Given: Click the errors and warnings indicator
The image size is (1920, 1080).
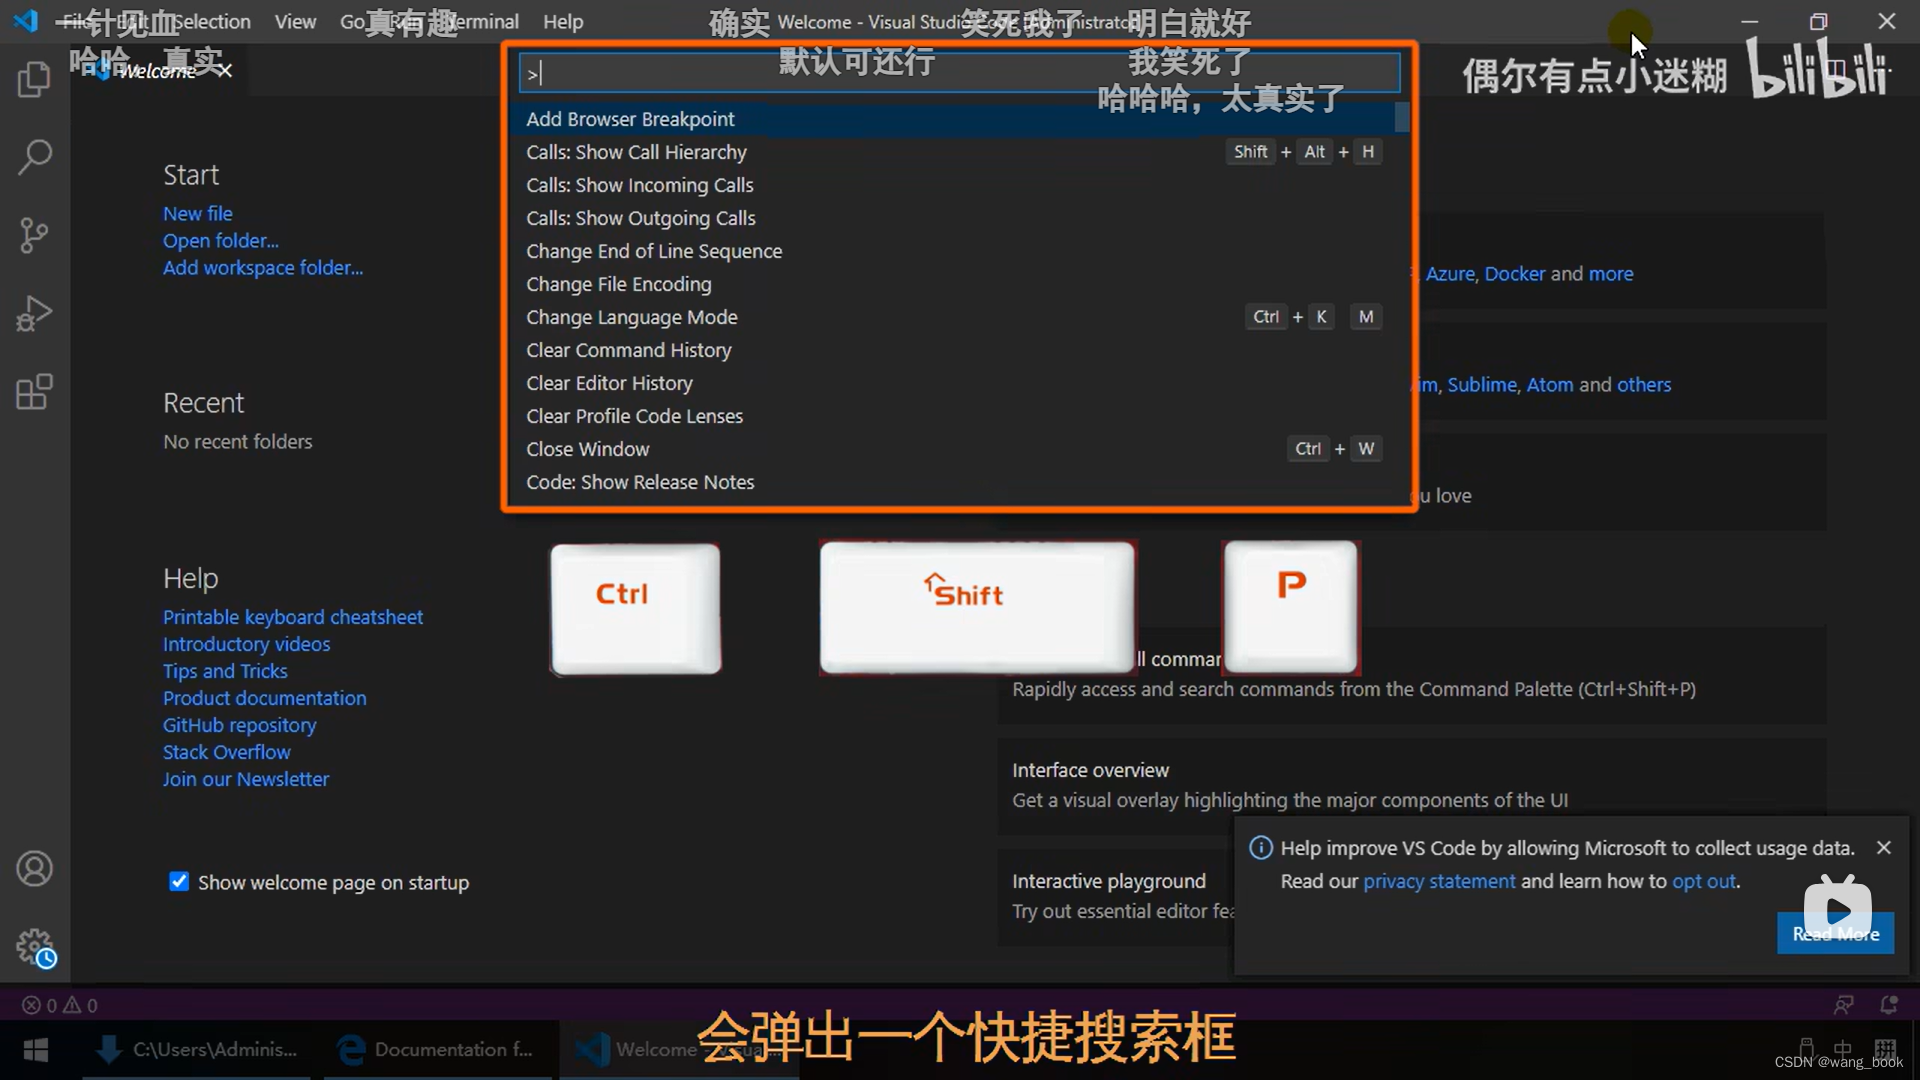Looking at the screenshot, I should coord(60,1004).
